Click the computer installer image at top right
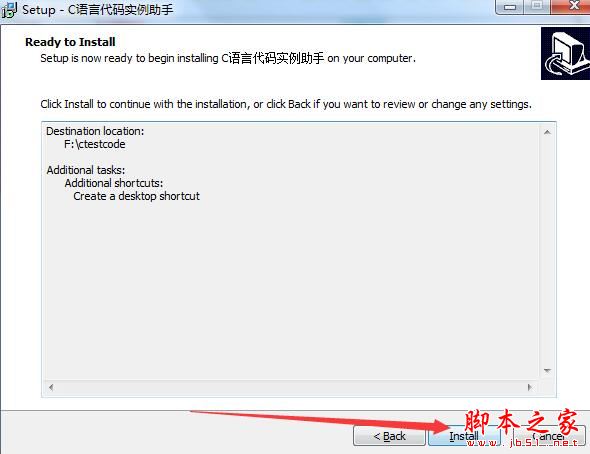 tap(565, 53)
